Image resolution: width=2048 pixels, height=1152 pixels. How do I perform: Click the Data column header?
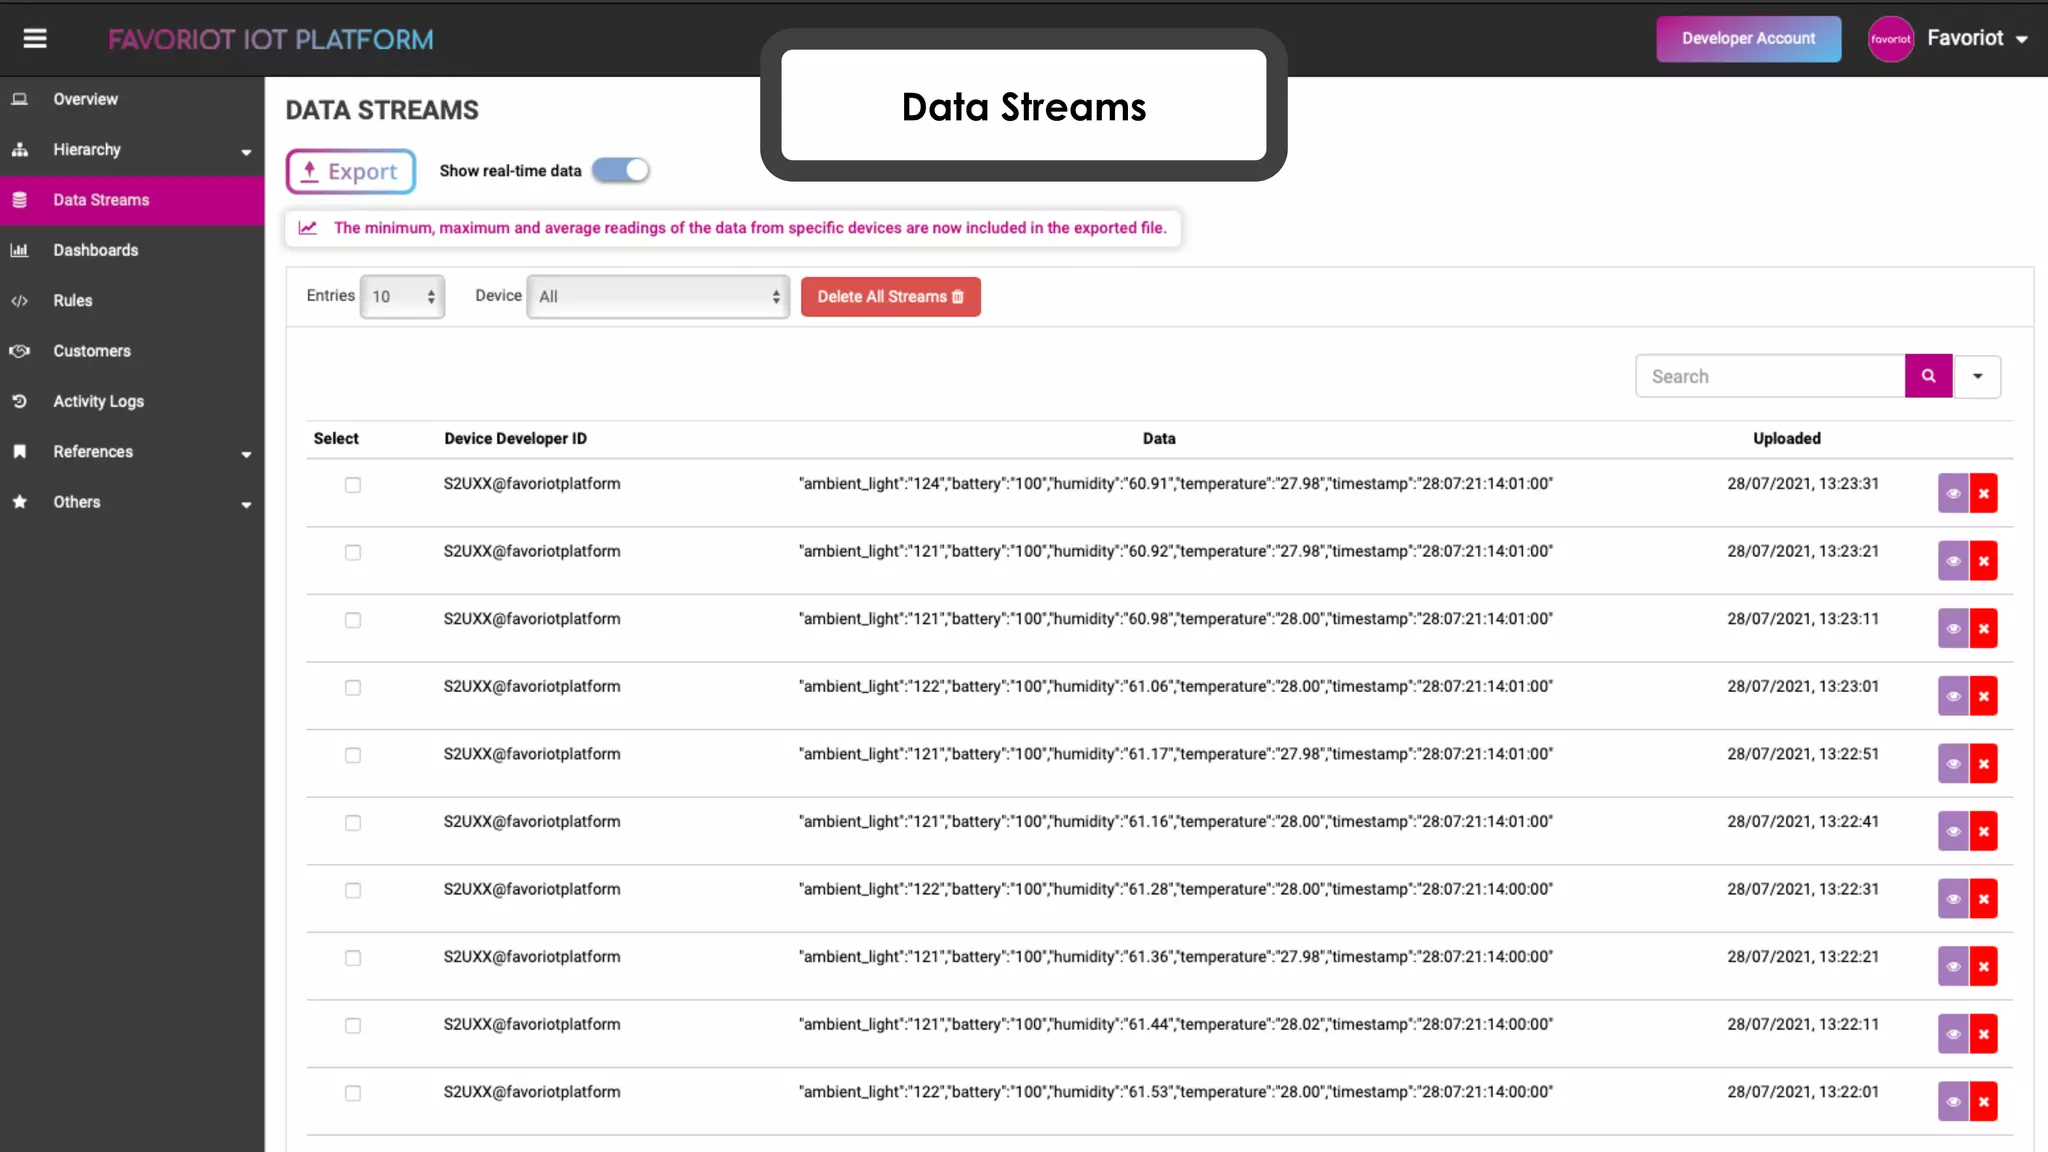tap(1159, 438)
